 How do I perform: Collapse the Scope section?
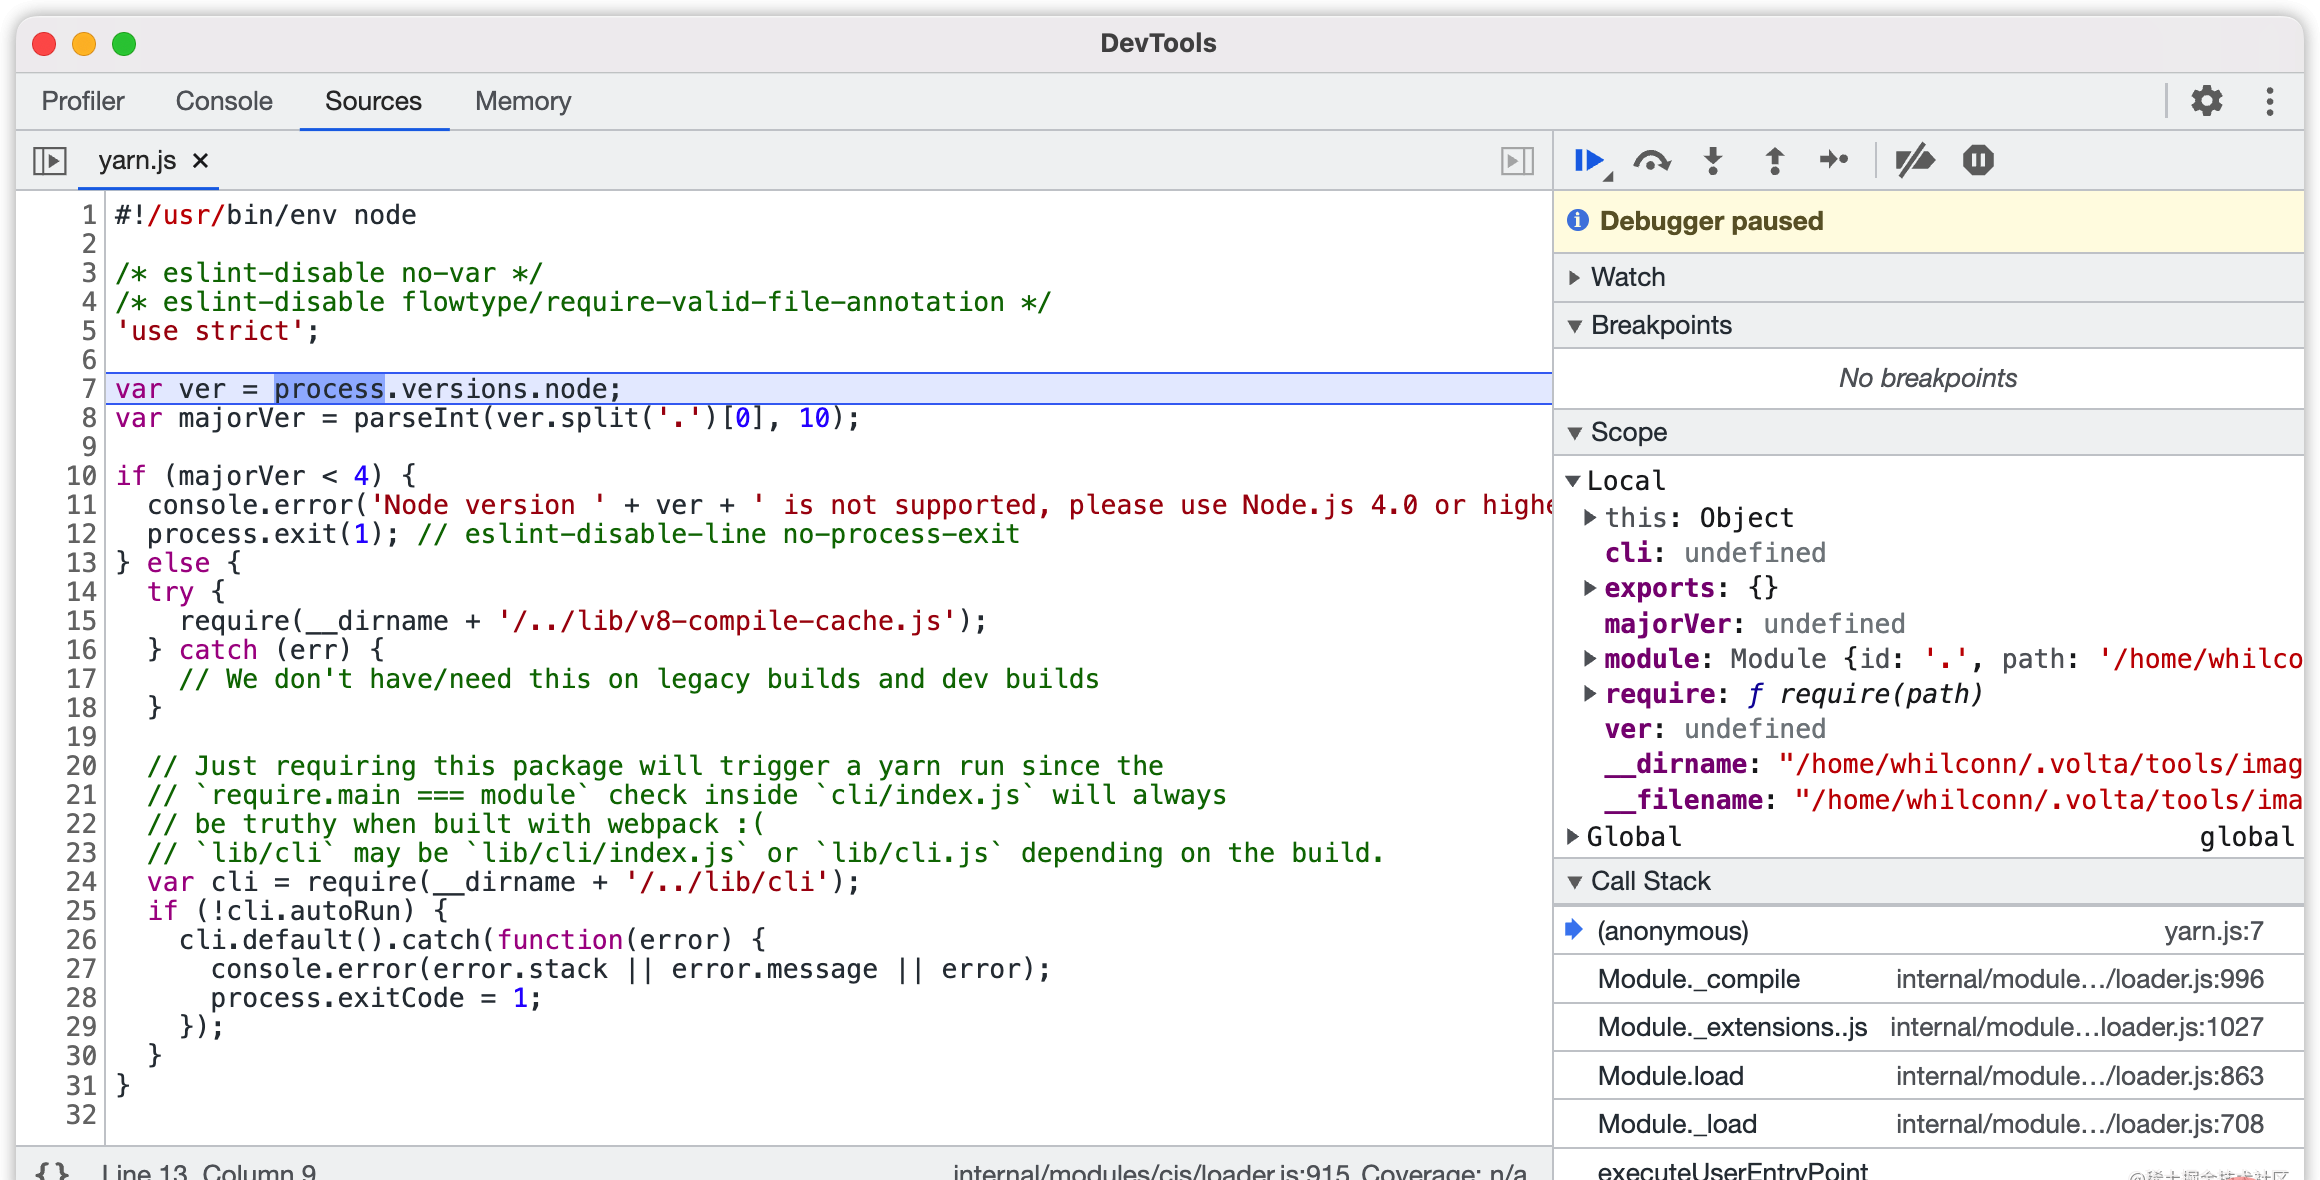tap(1929, 432)
